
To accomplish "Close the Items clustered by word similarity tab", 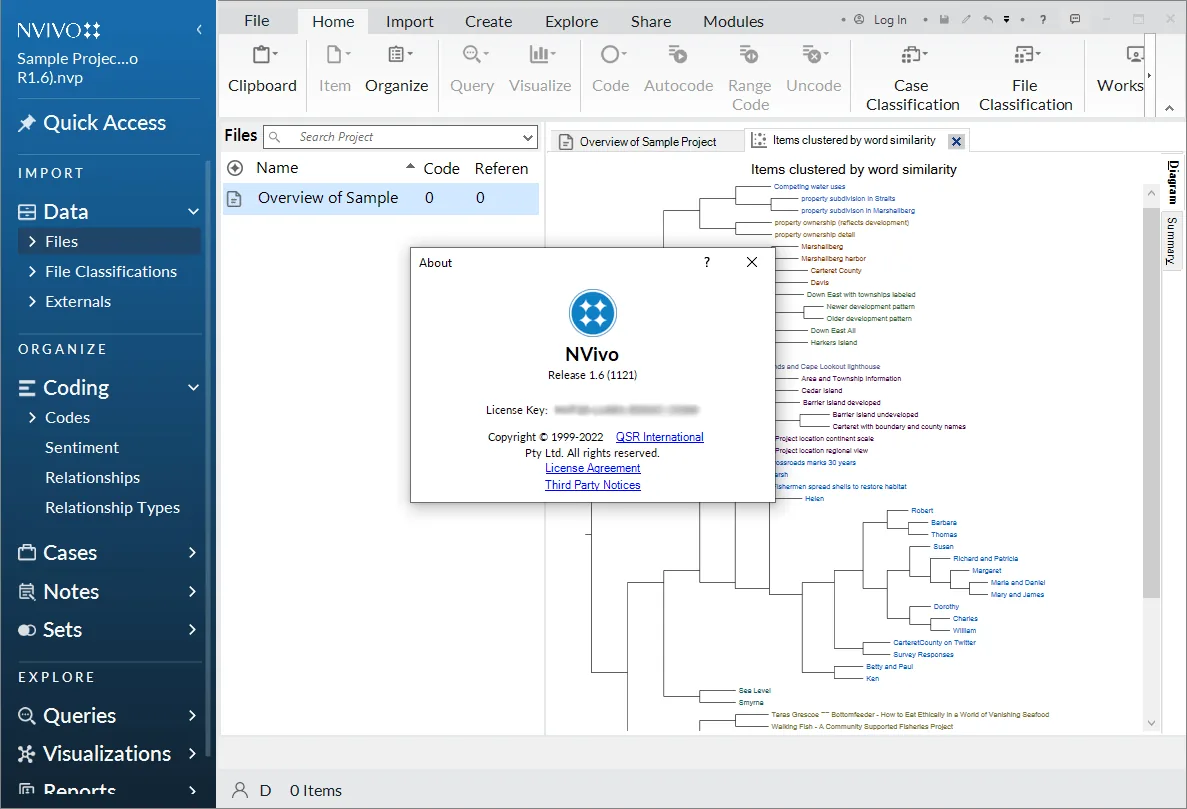I will coord(956,142).
